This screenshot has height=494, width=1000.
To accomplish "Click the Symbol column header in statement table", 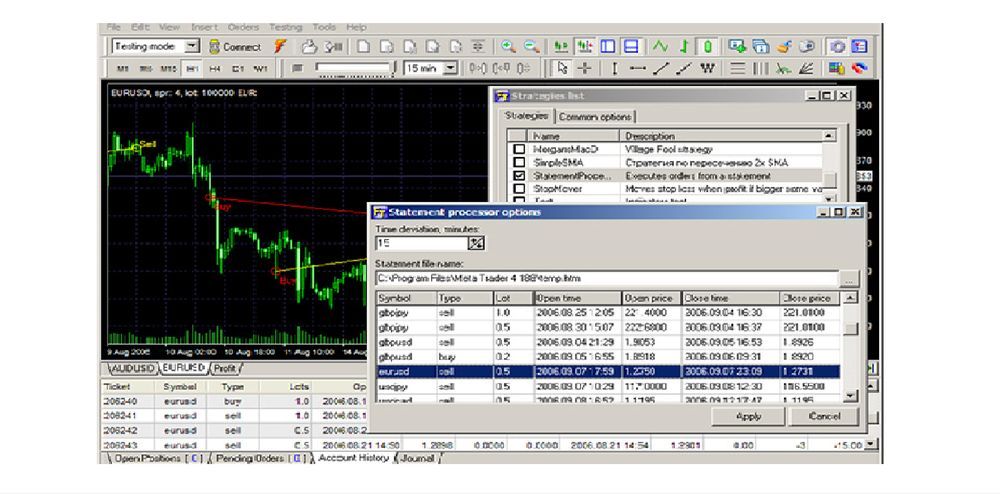I will 406,298.
